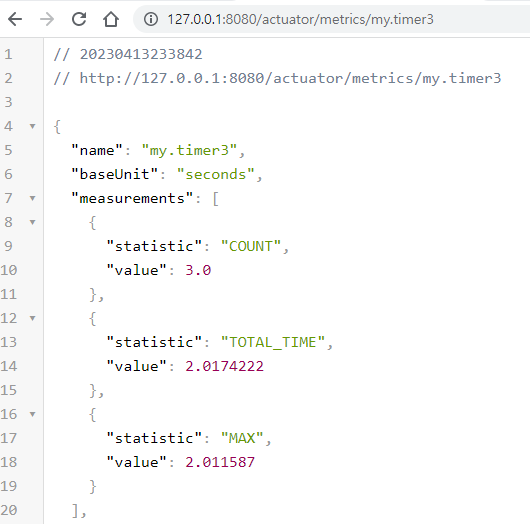This screenshot has width=530, height=524.
Task: Select the "my.timer3" value
Action: click(189, 150)
